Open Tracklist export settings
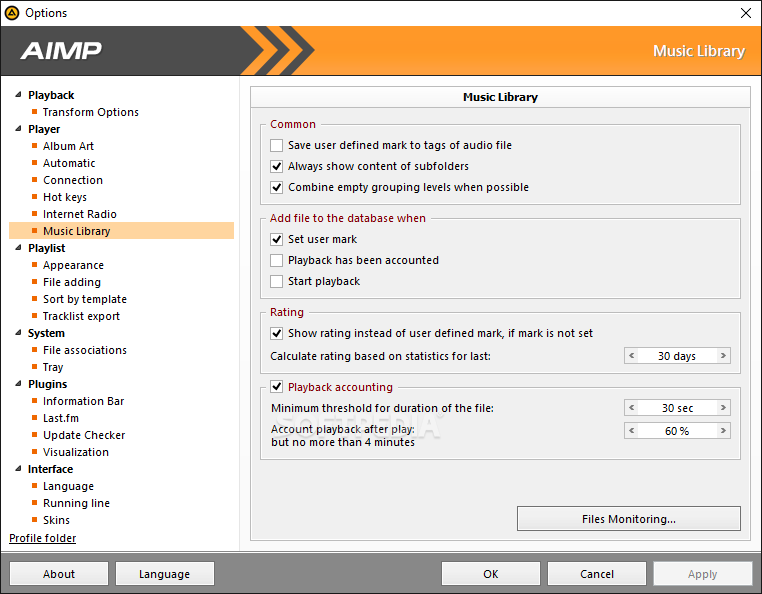The image size is (762, 594). (x=81, y=316)
